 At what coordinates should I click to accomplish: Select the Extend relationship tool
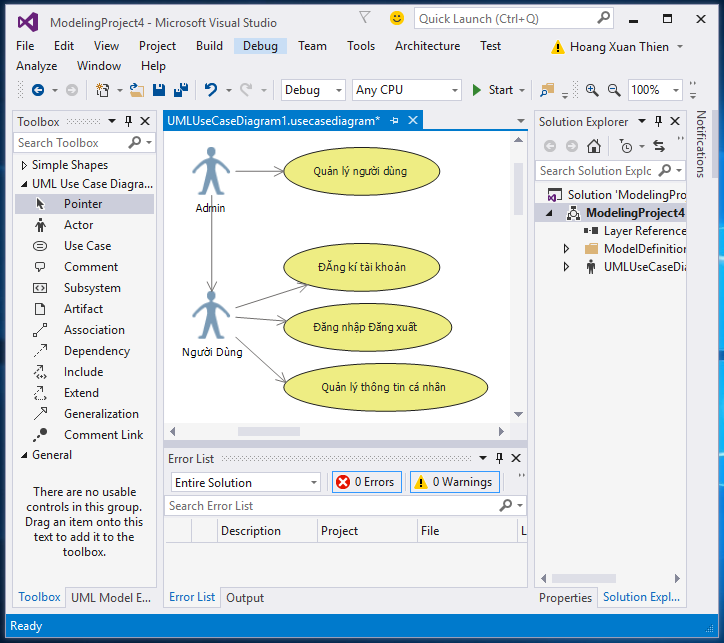click(81, 393)
